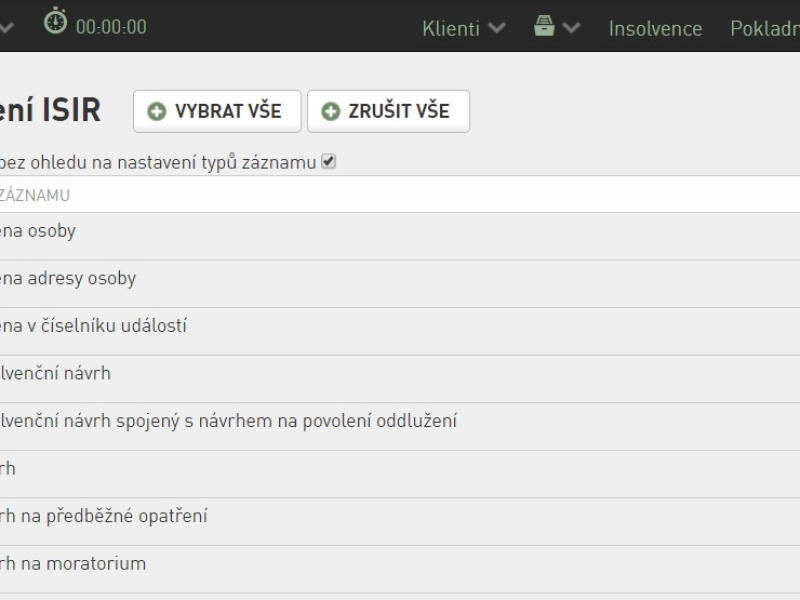800x600 pixels.
Task: Open the Klienti menu
Action: point(451,29)
